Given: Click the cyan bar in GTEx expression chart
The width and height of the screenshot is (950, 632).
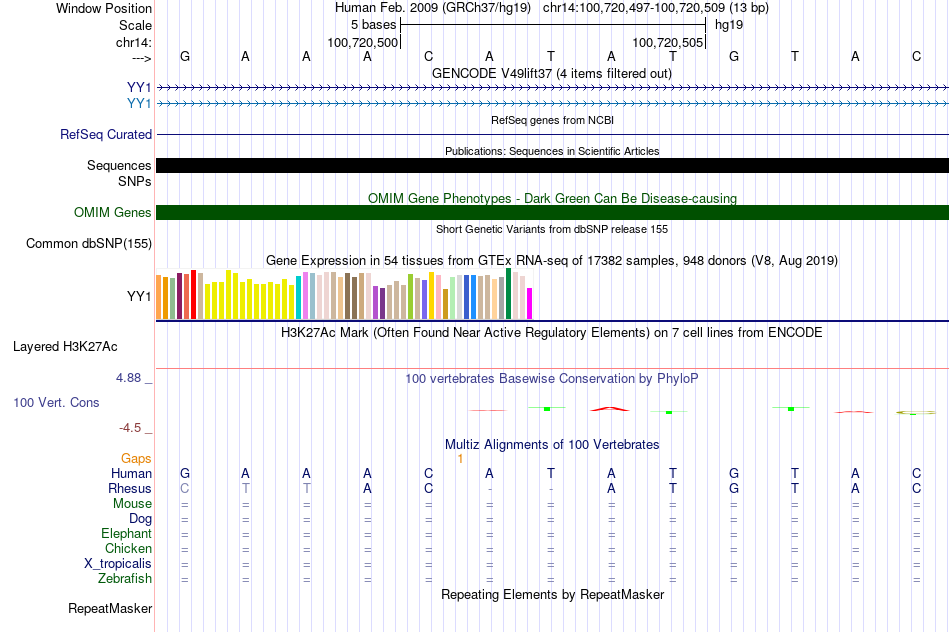Looking at the screenshot, I should pyautogui.click(x=298, y=298).
